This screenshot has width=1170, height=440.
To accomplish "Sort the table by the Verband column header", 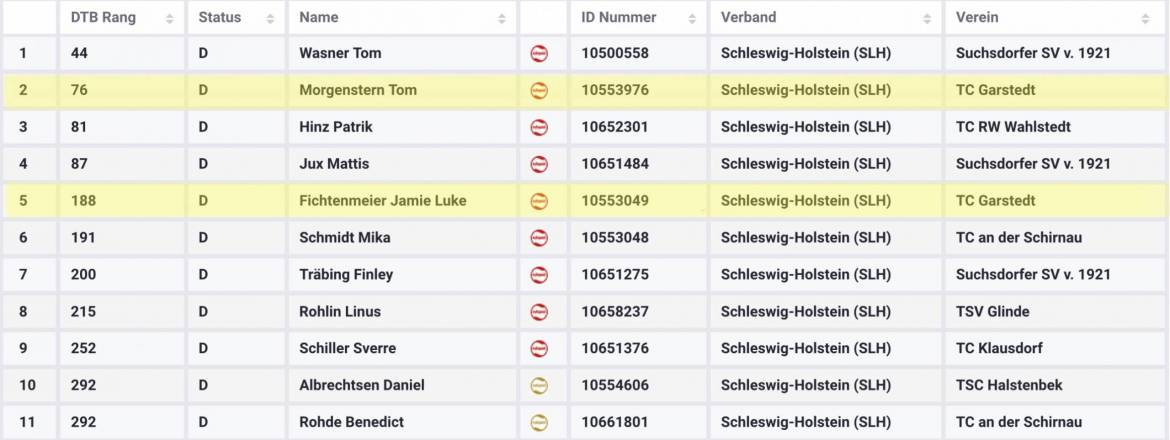I will 748,17.
